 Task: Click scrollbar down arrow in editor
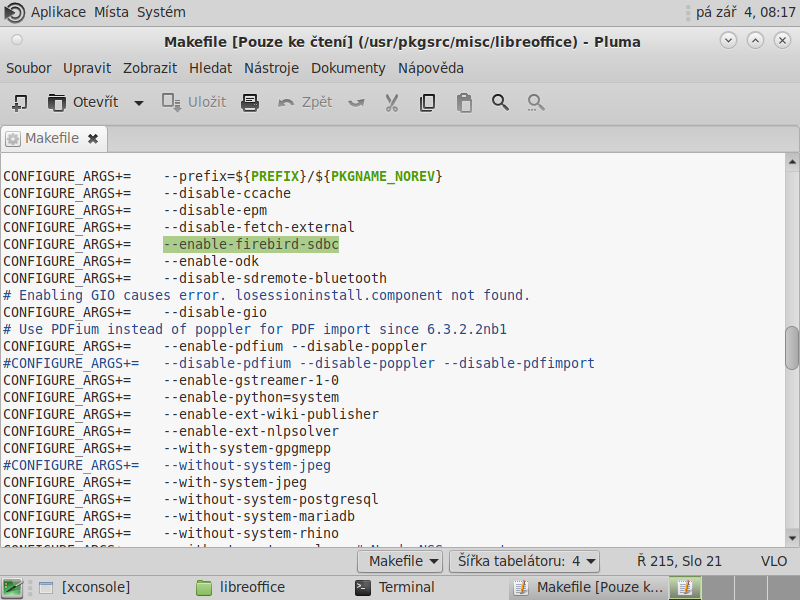(x=792, y=538)
